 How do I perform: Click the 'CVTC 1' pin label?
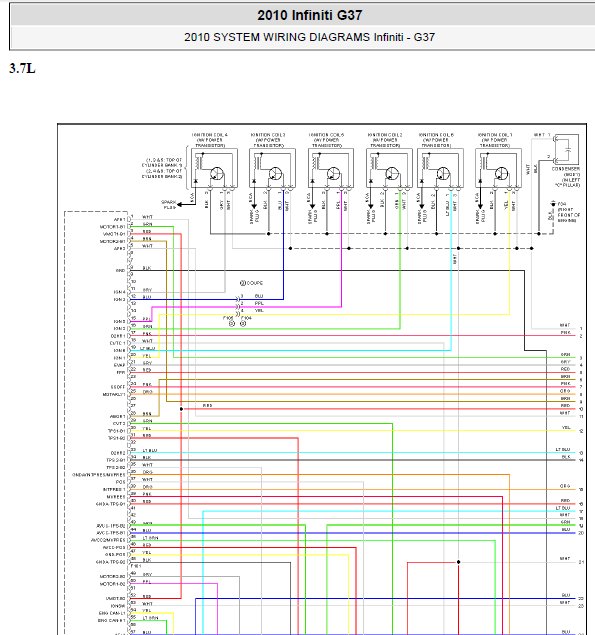coord(118,343)
